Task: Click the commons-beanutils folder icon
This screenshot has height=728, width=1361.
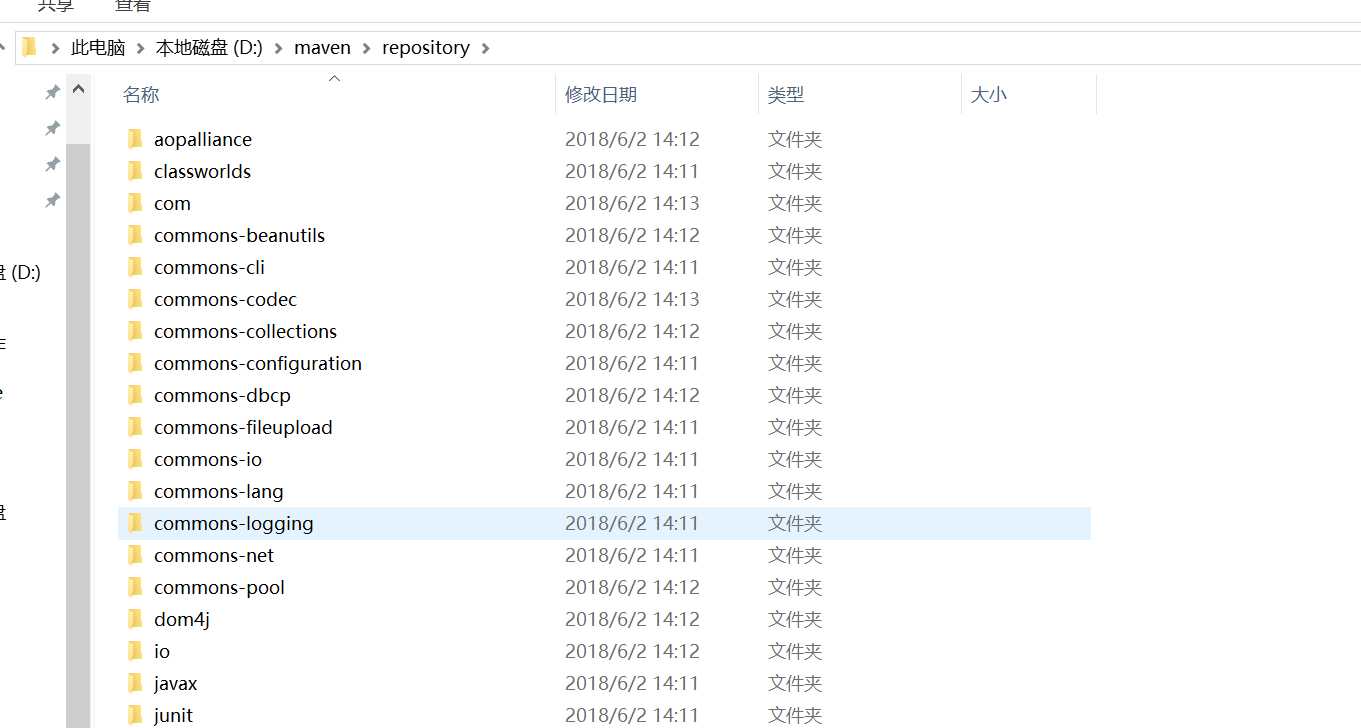Action: pos(136,235)
